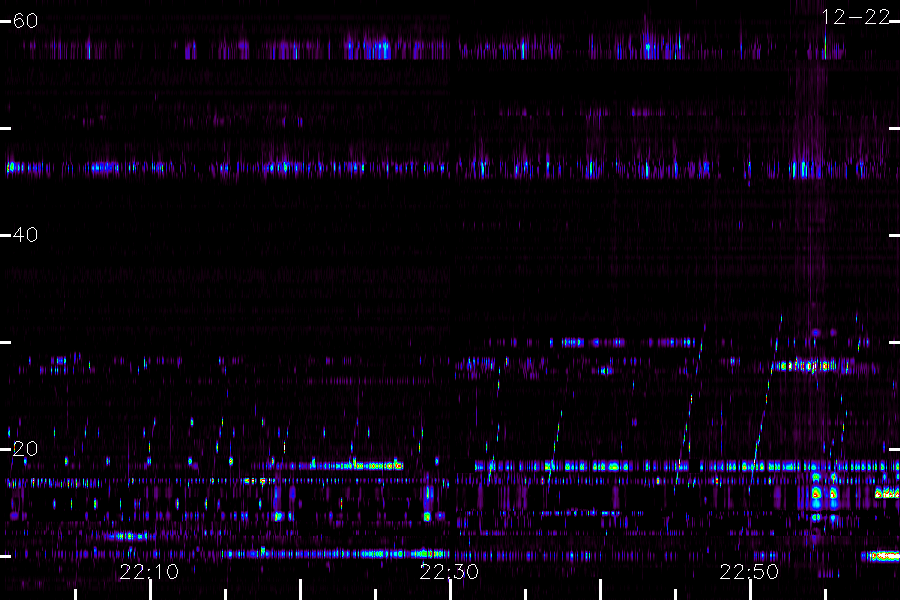
Task: Click the 40 frequency axis label
Action: [x=25, y=235]
